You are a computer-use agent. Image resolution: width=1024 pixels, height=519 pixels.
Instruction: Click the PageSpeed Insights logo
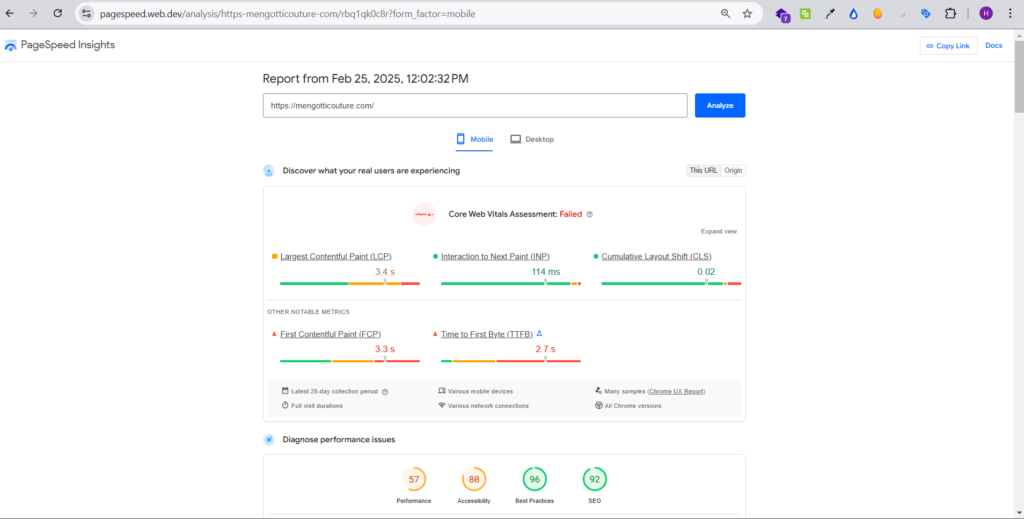coord(59,45)
